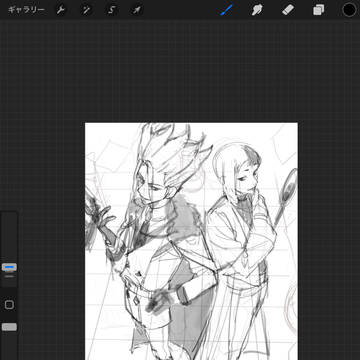Open the Adjustments magic wand menu
Viewport: 360px width, 360px height.
coord(86,10)
